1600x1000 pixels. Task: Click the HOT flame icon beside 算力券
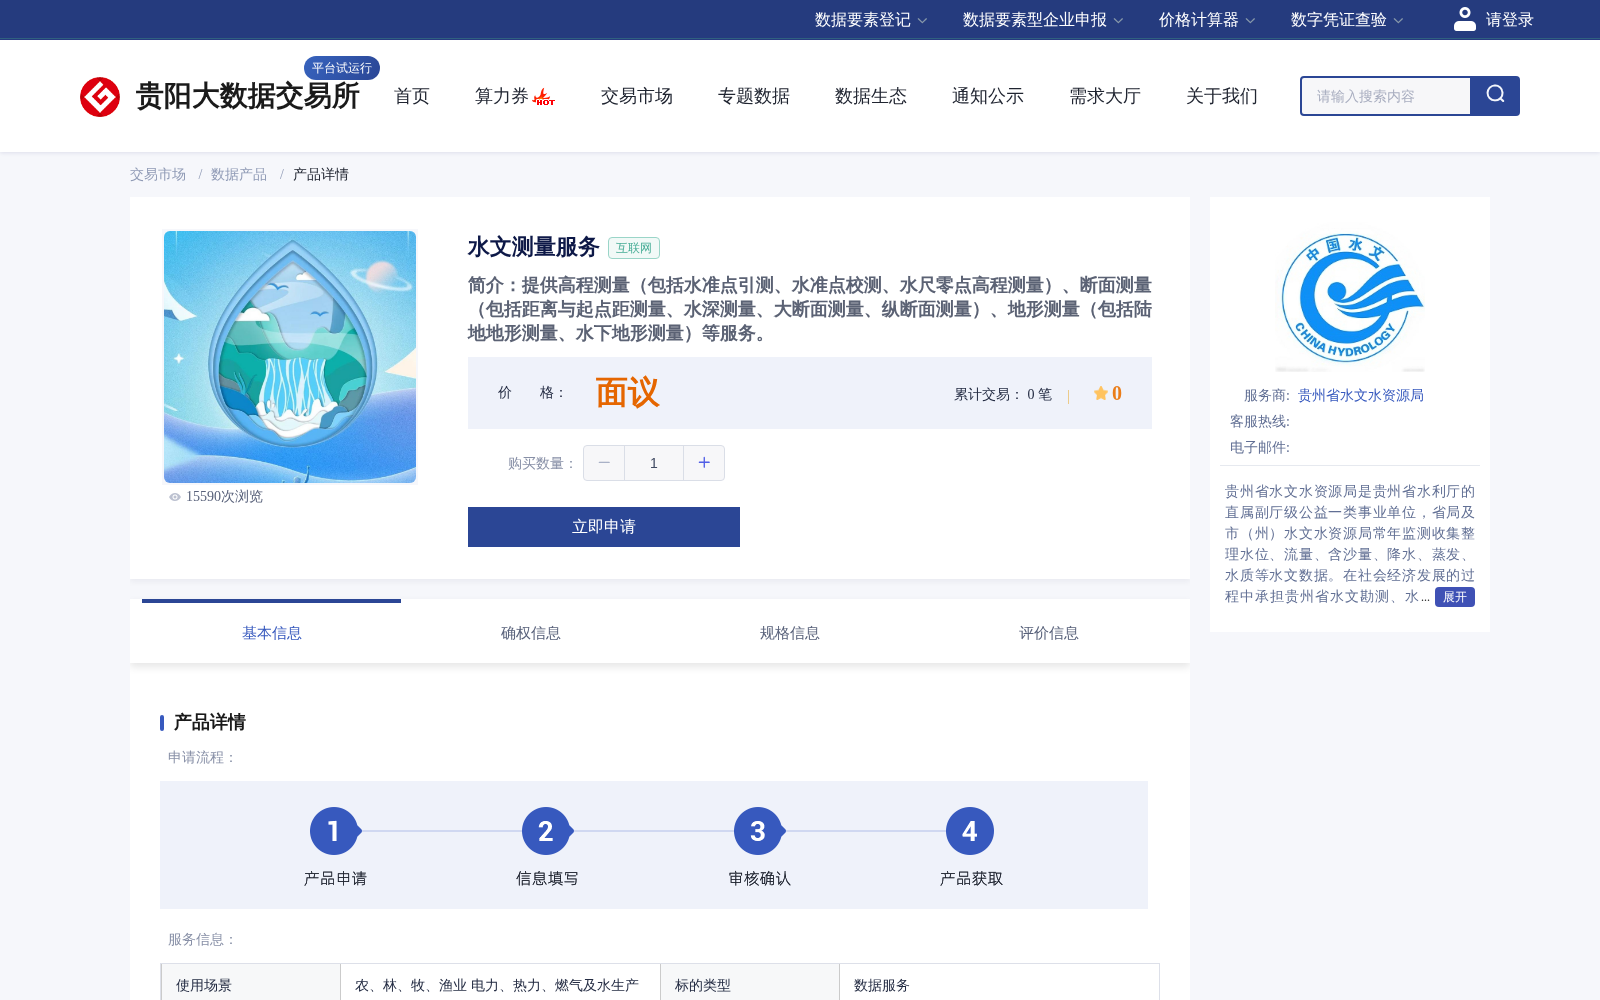(x=544, y=97)
